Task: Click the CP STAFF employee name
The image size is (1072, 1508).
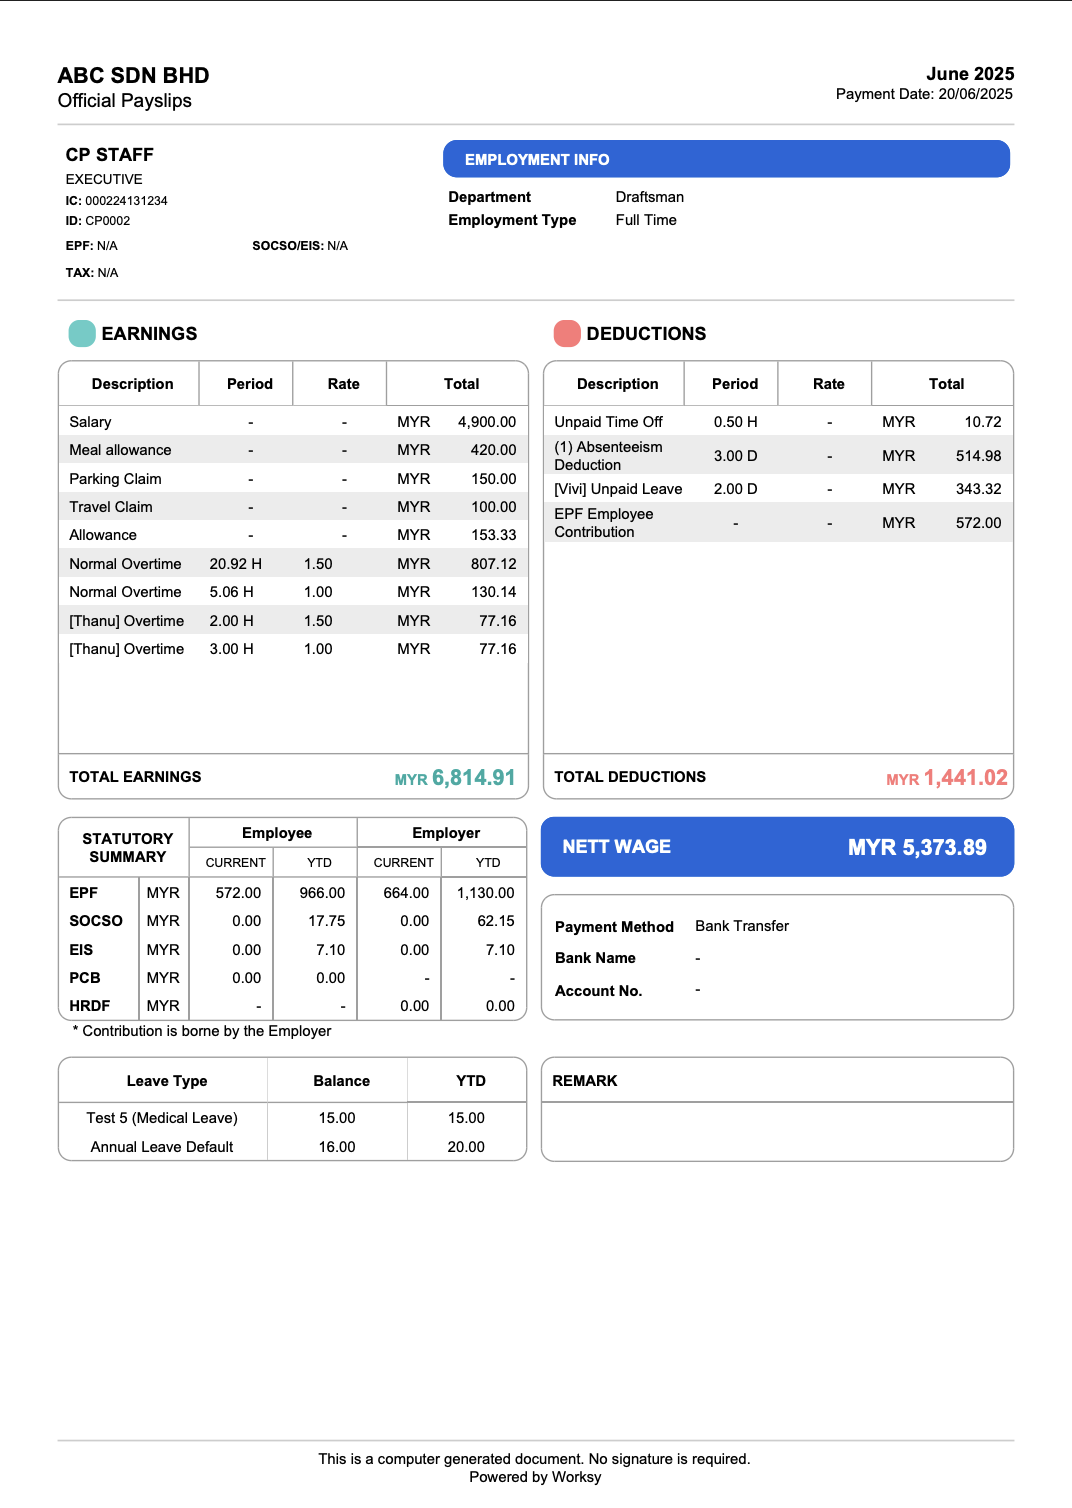Action: [110, 155]
